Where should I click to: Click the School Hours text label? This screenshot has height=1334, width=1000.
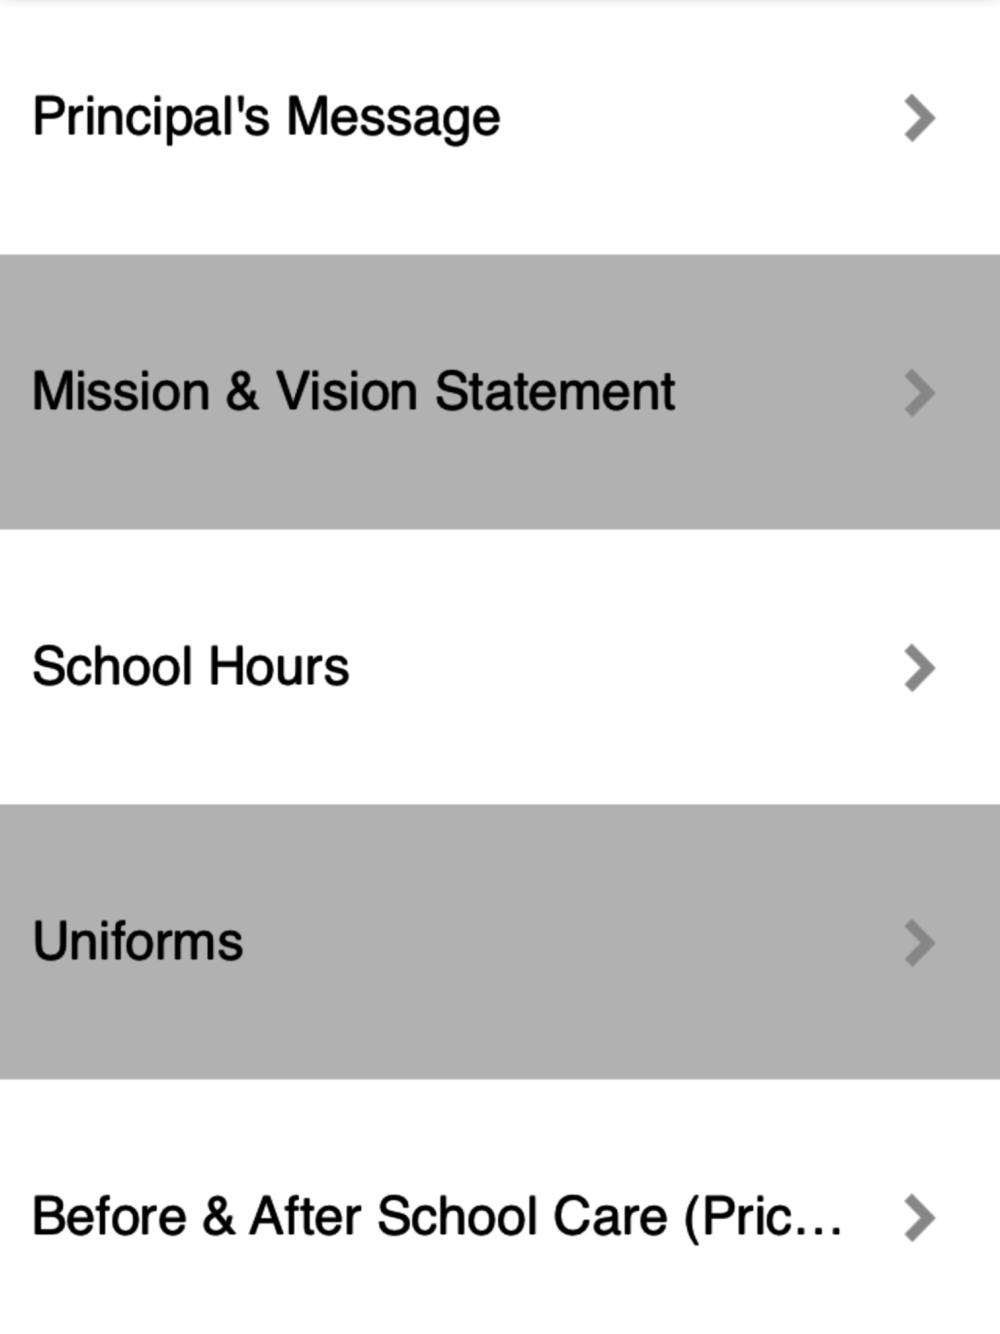(x=191, y=667)
